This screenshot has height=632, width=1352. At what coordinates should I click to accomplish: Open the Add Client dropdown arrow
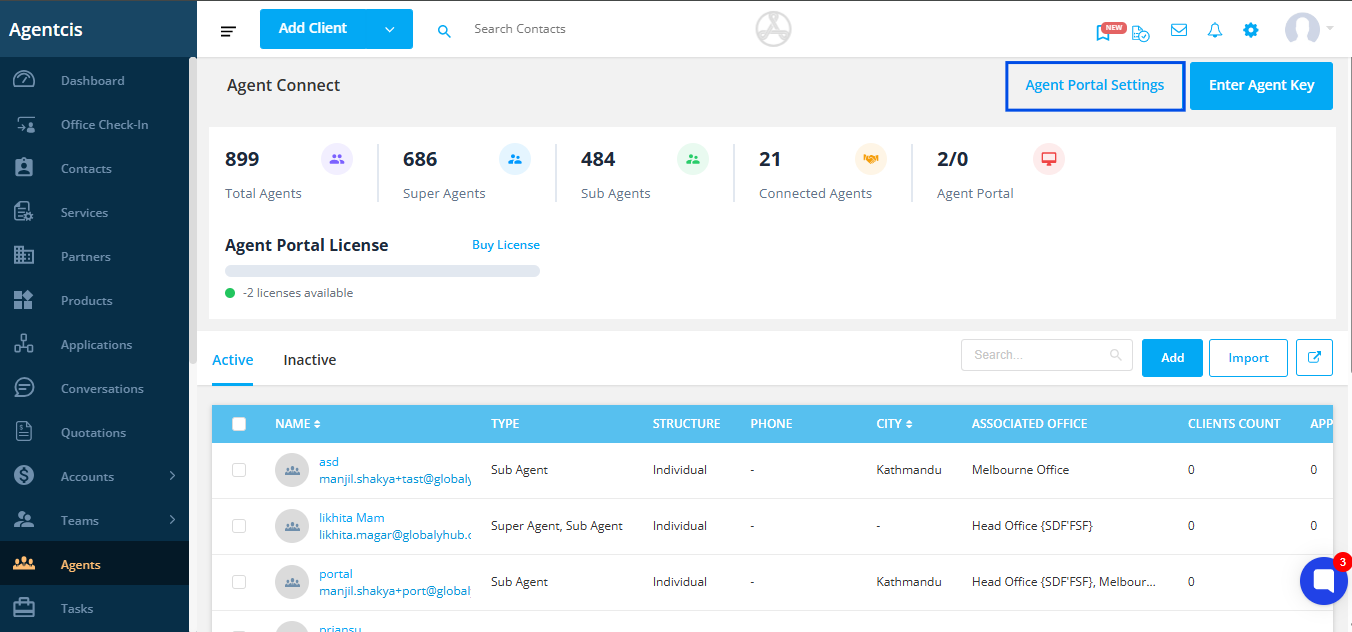click(x=390, y=29)
